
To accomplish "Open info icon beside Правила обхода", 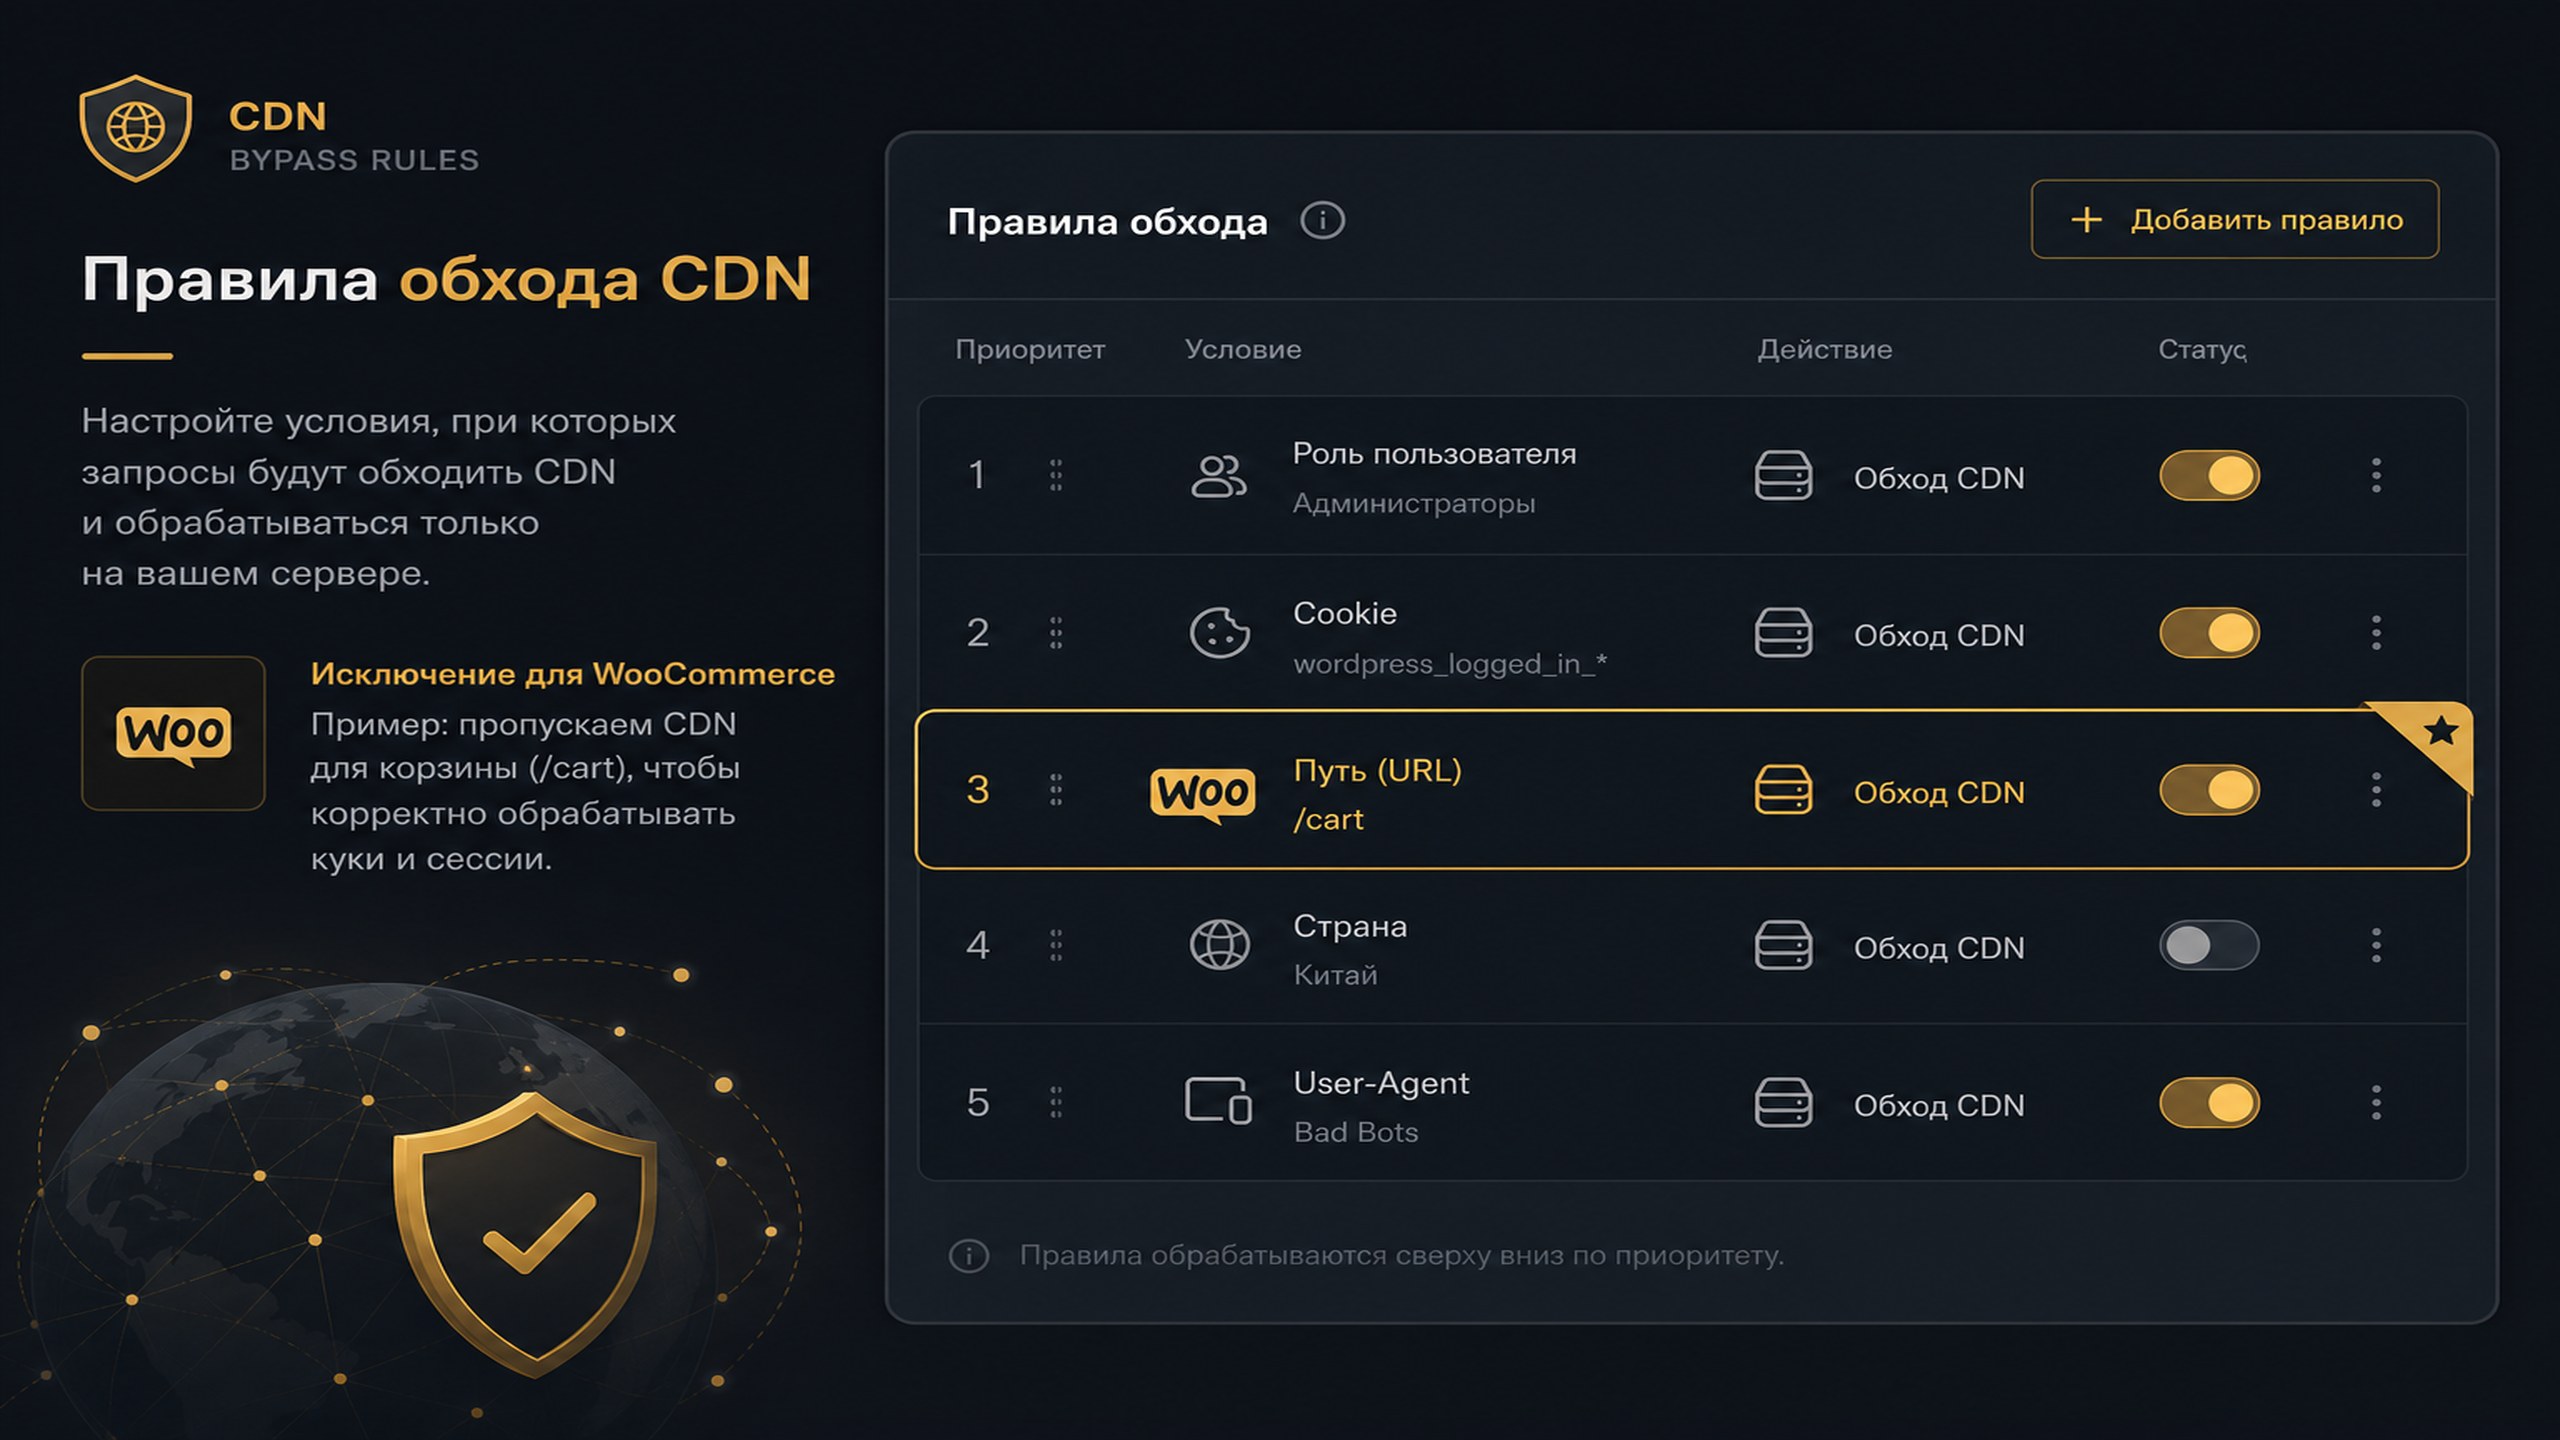I will coord(1322,220).
